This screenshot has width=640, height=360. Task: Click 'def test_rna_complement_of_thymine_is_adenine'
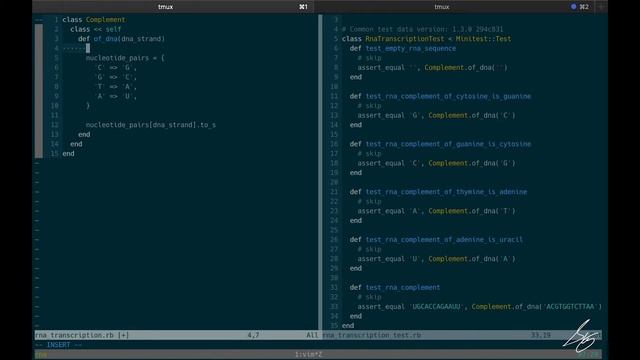(438, 192)
